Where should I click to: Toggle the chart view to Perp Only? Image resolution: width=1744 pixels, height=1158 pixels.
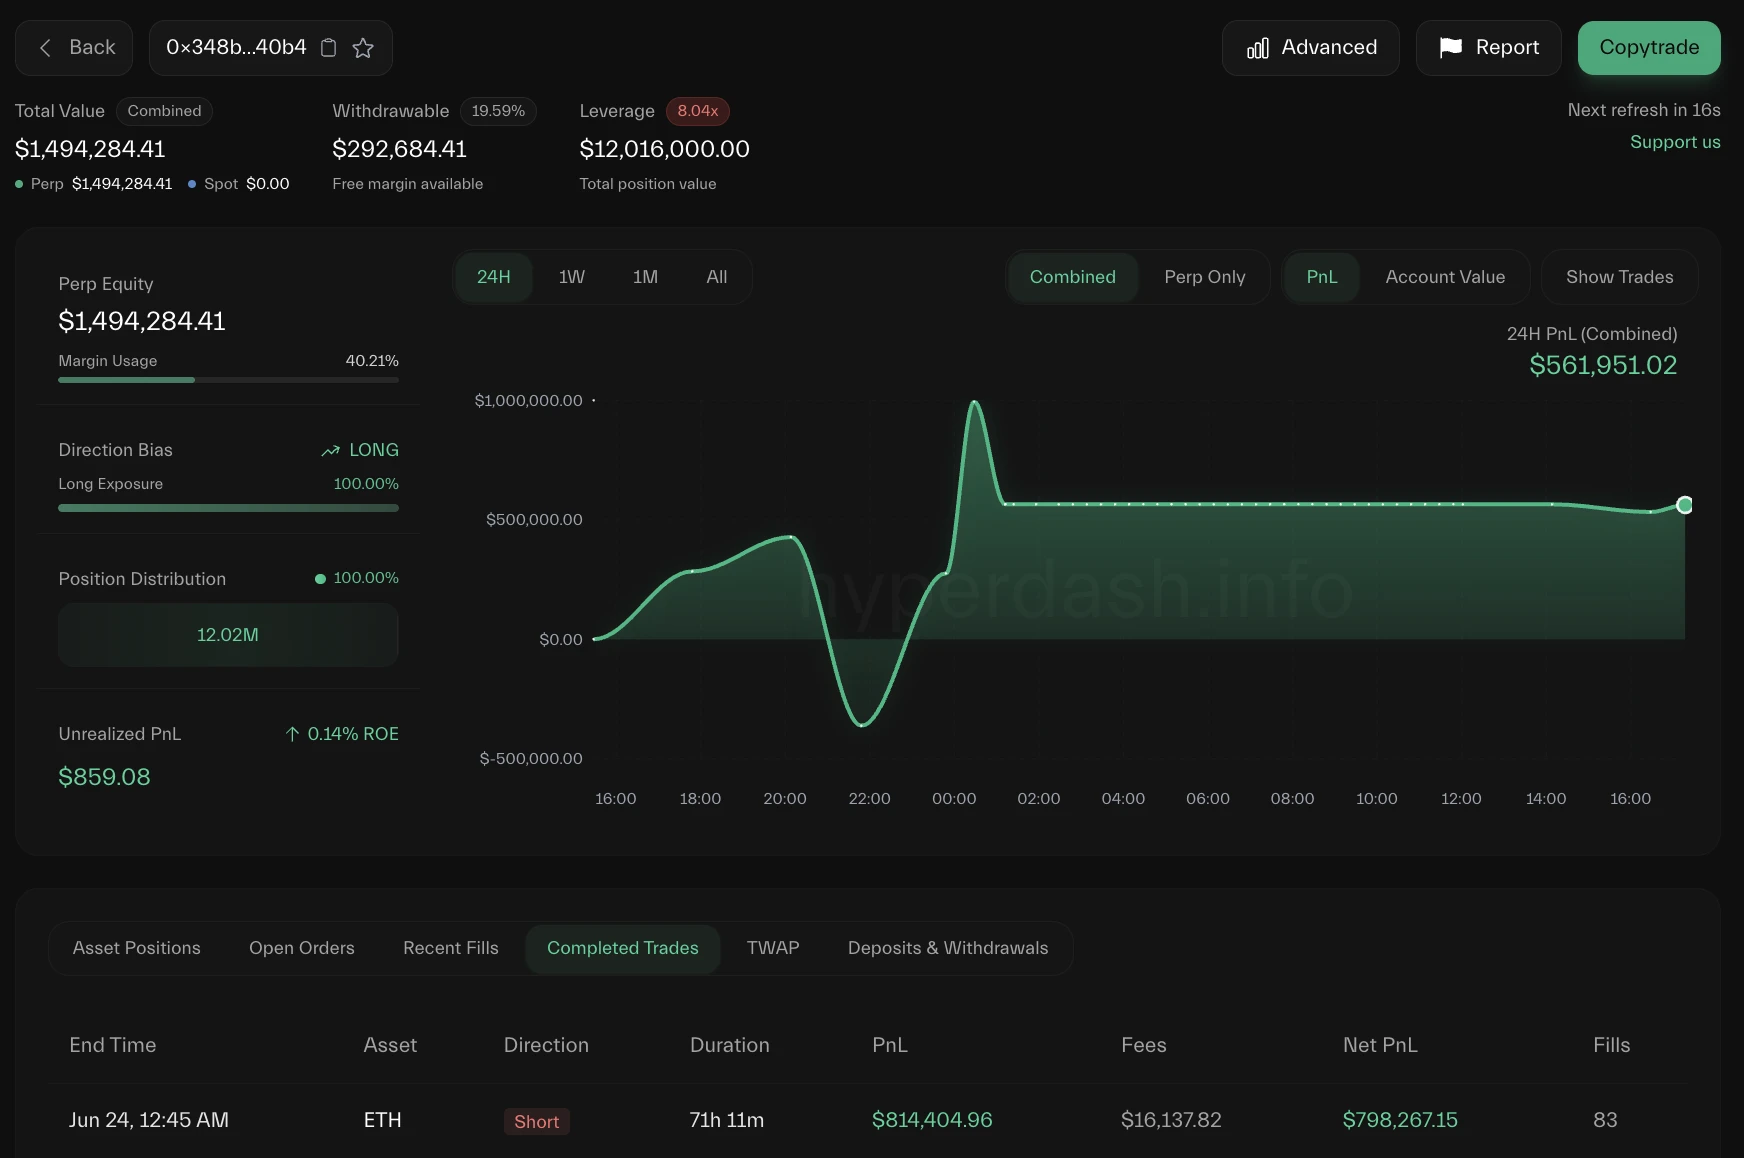(1204, 277)
